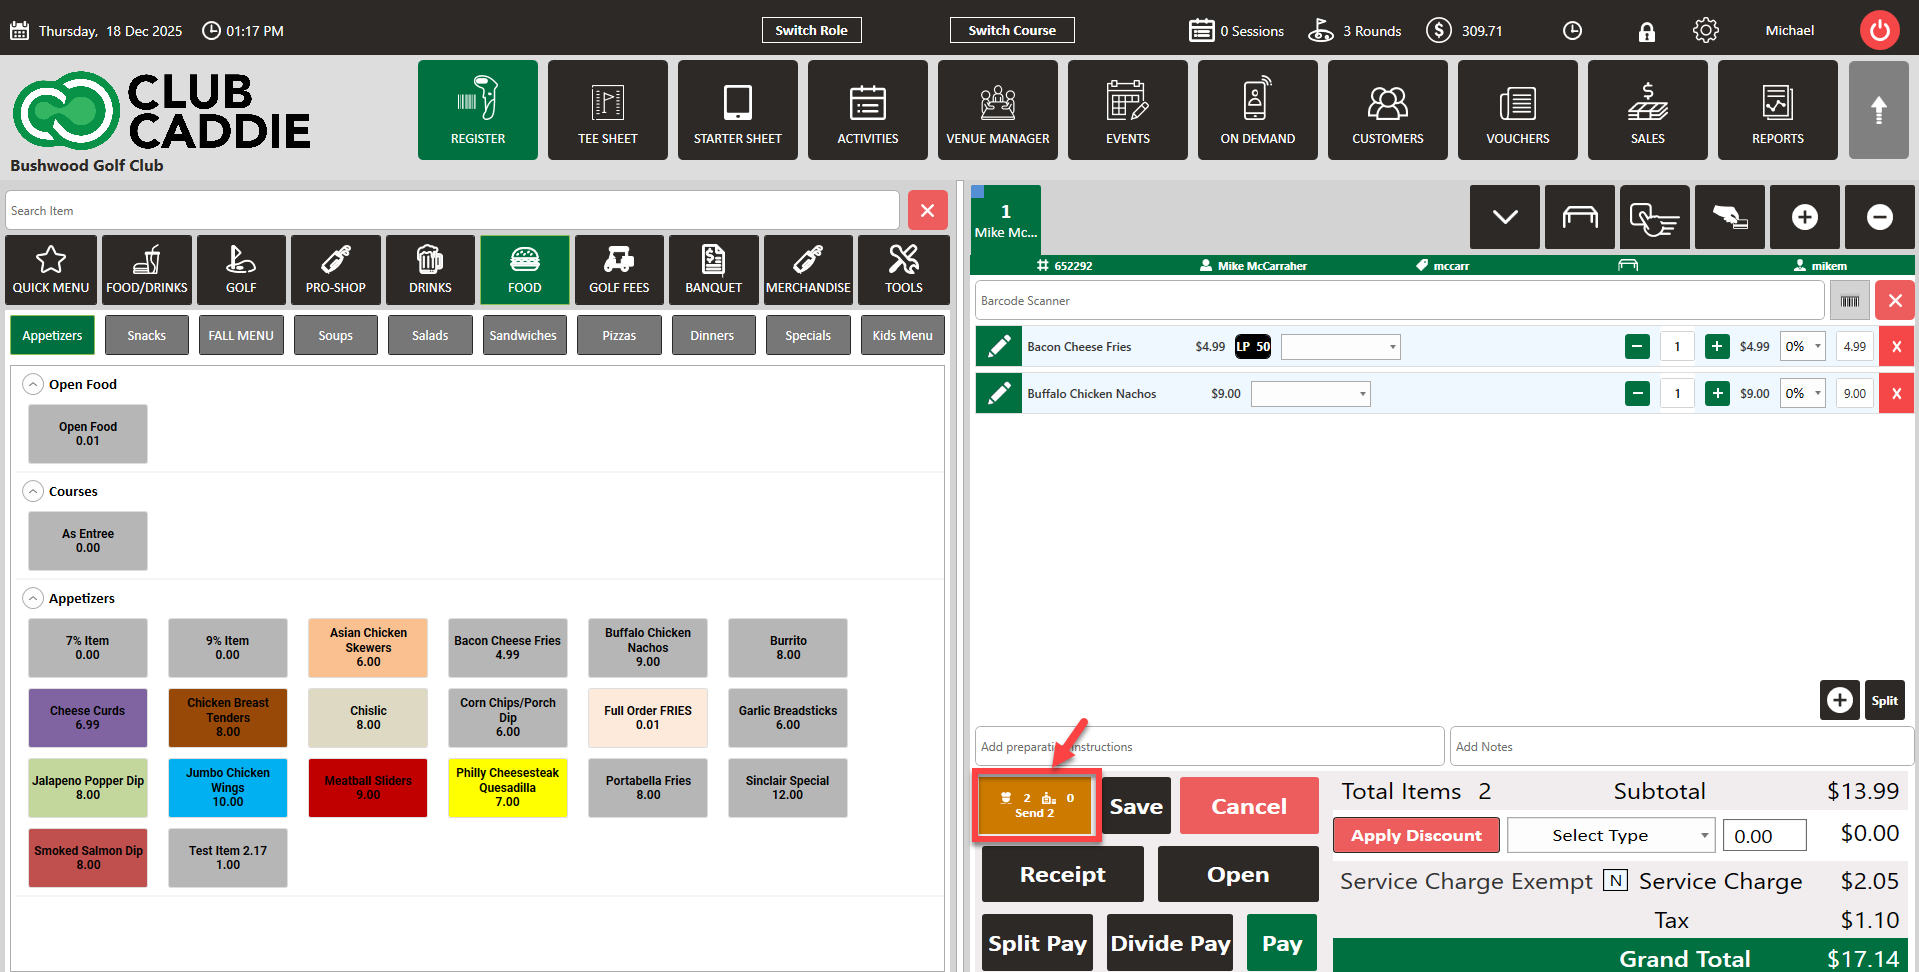This screenshot has width=1919, height=972.
Task: Switch to the Sandwiches subcategory tab
Action: coord(522,336)
